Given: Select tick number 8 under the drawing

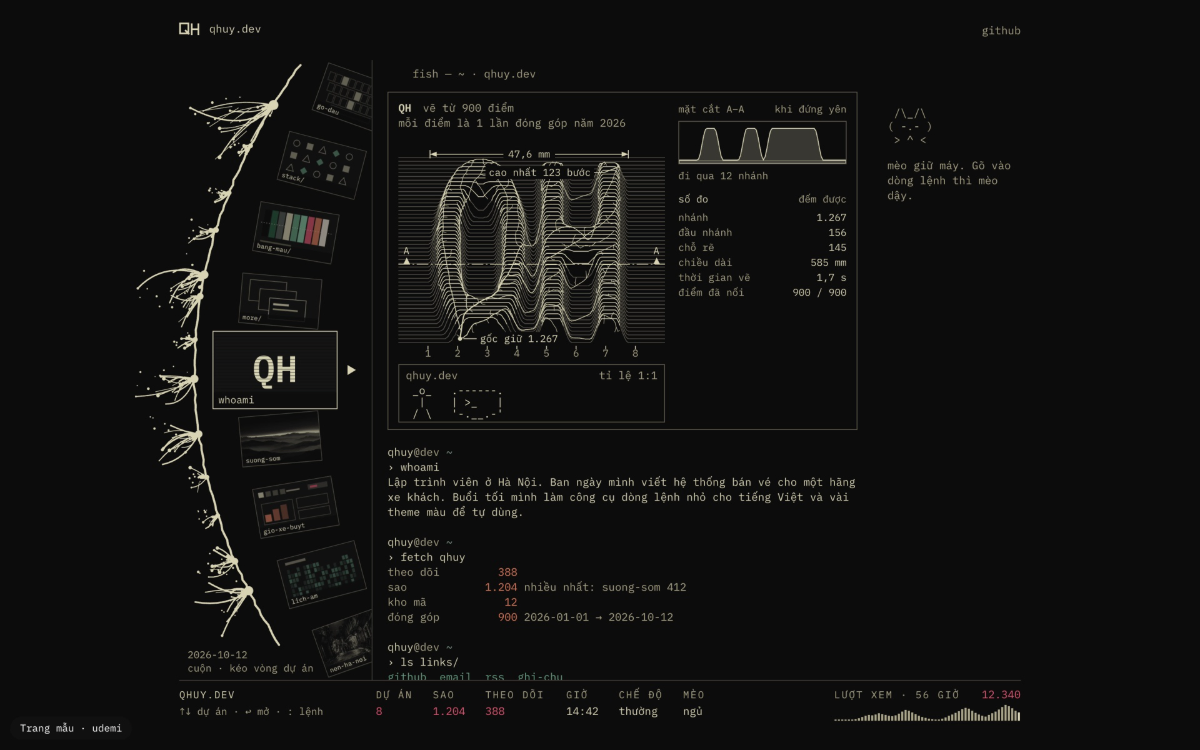Looking at the screenshot, I should (x=635, y=352).
